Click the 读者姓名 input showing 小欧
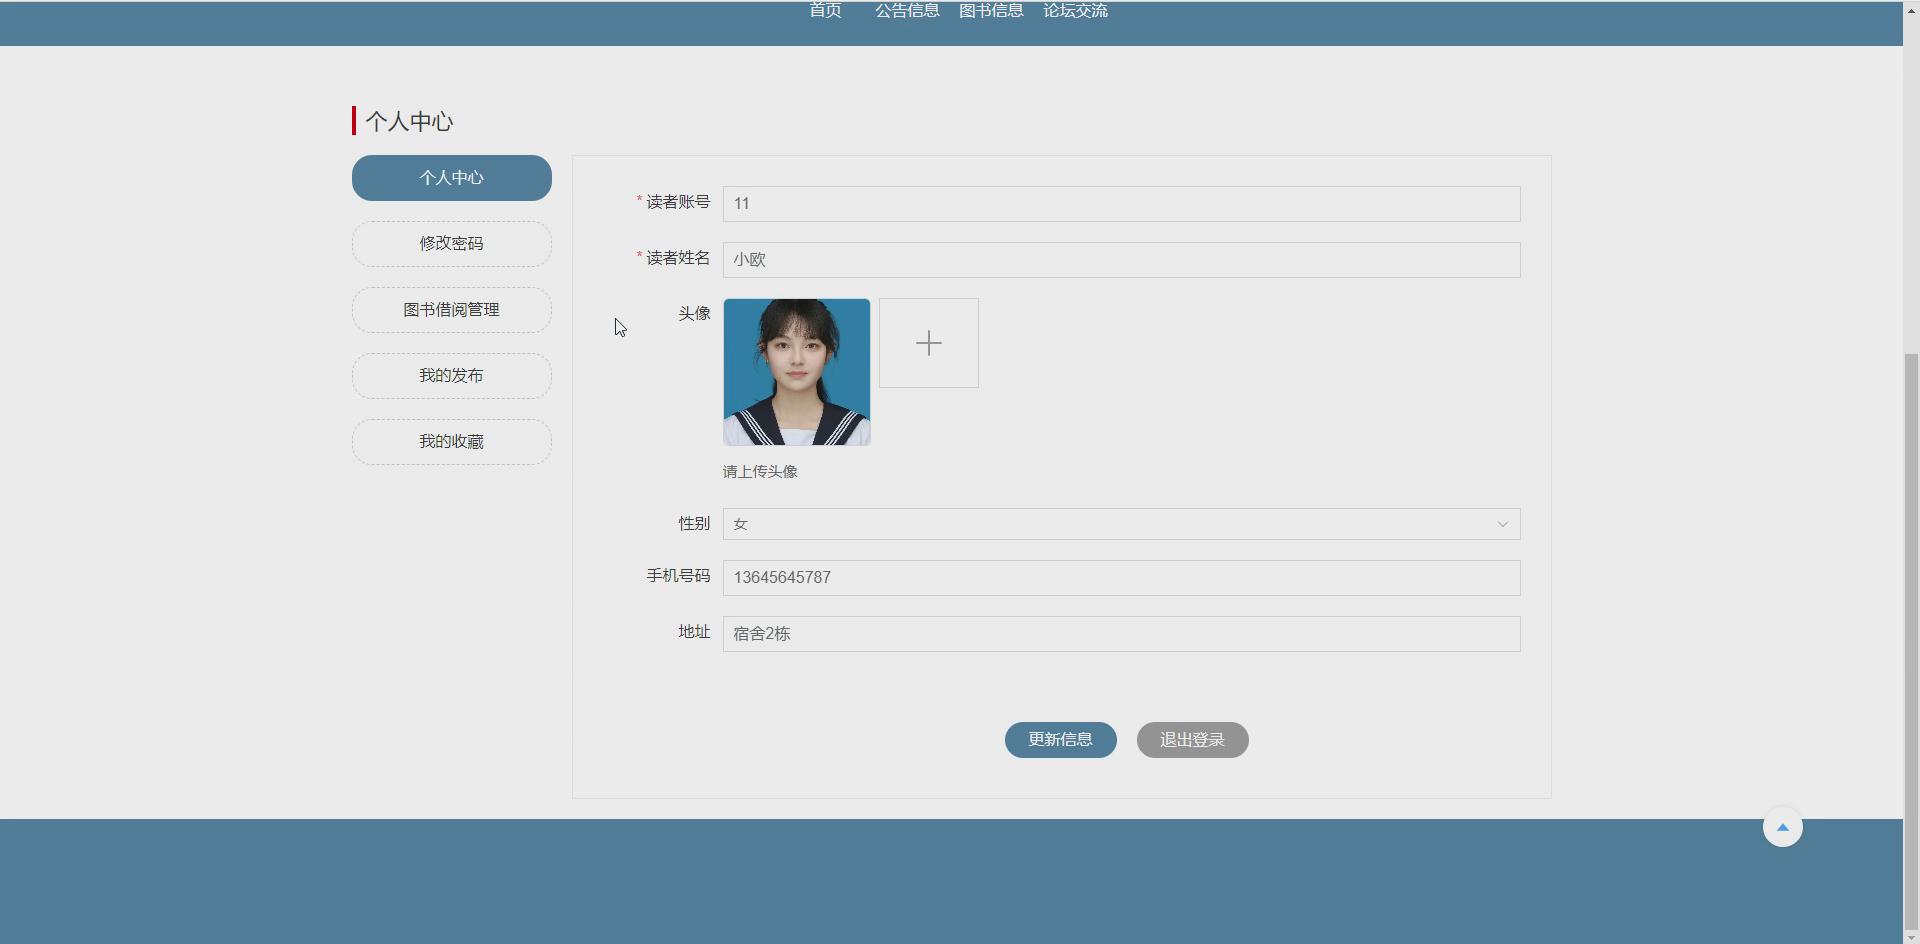 (x=1120, y=259)
